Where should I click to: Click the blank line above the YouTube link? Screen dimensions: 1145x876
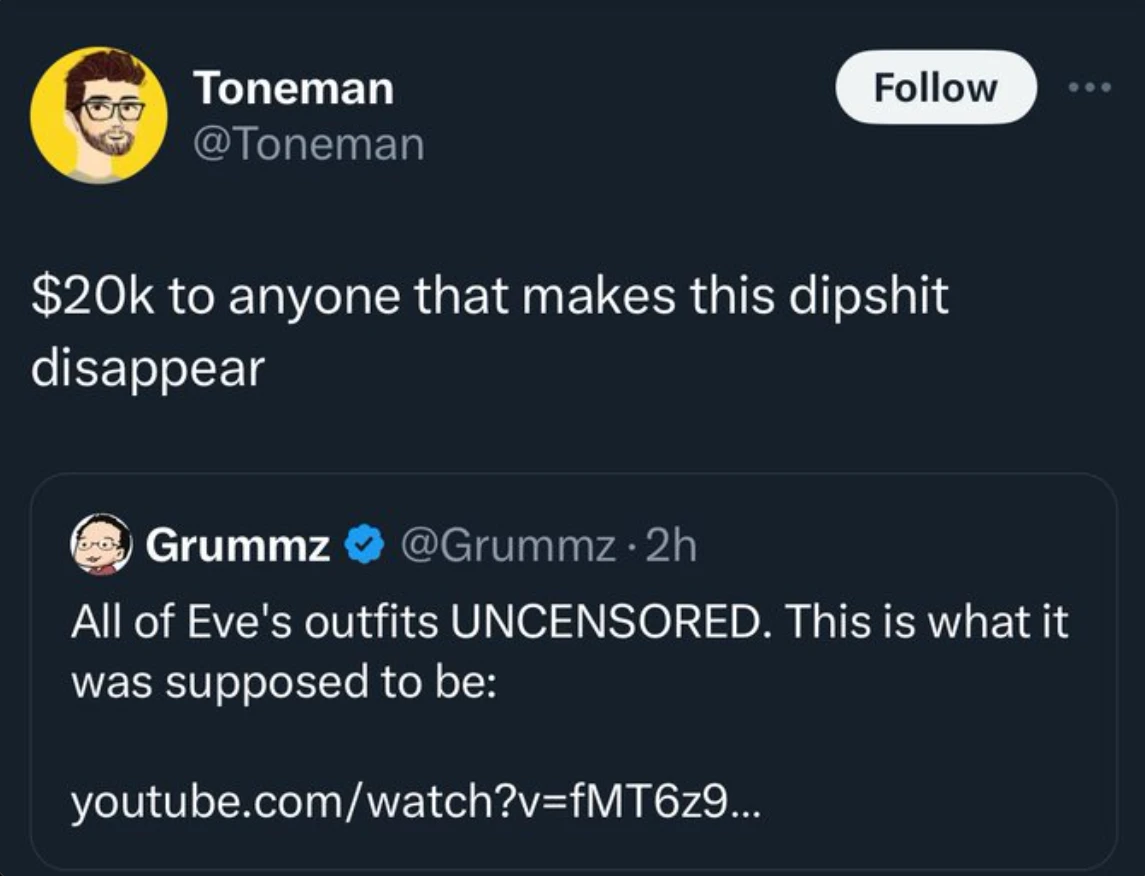pyautogui.click(x=400, y=741)
